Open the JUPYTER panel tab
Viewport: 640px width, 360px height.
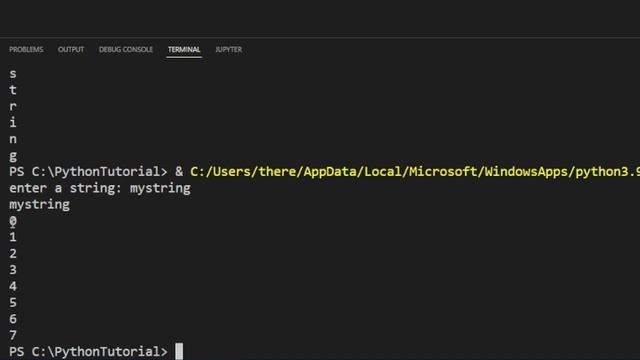tap(229, 49)
